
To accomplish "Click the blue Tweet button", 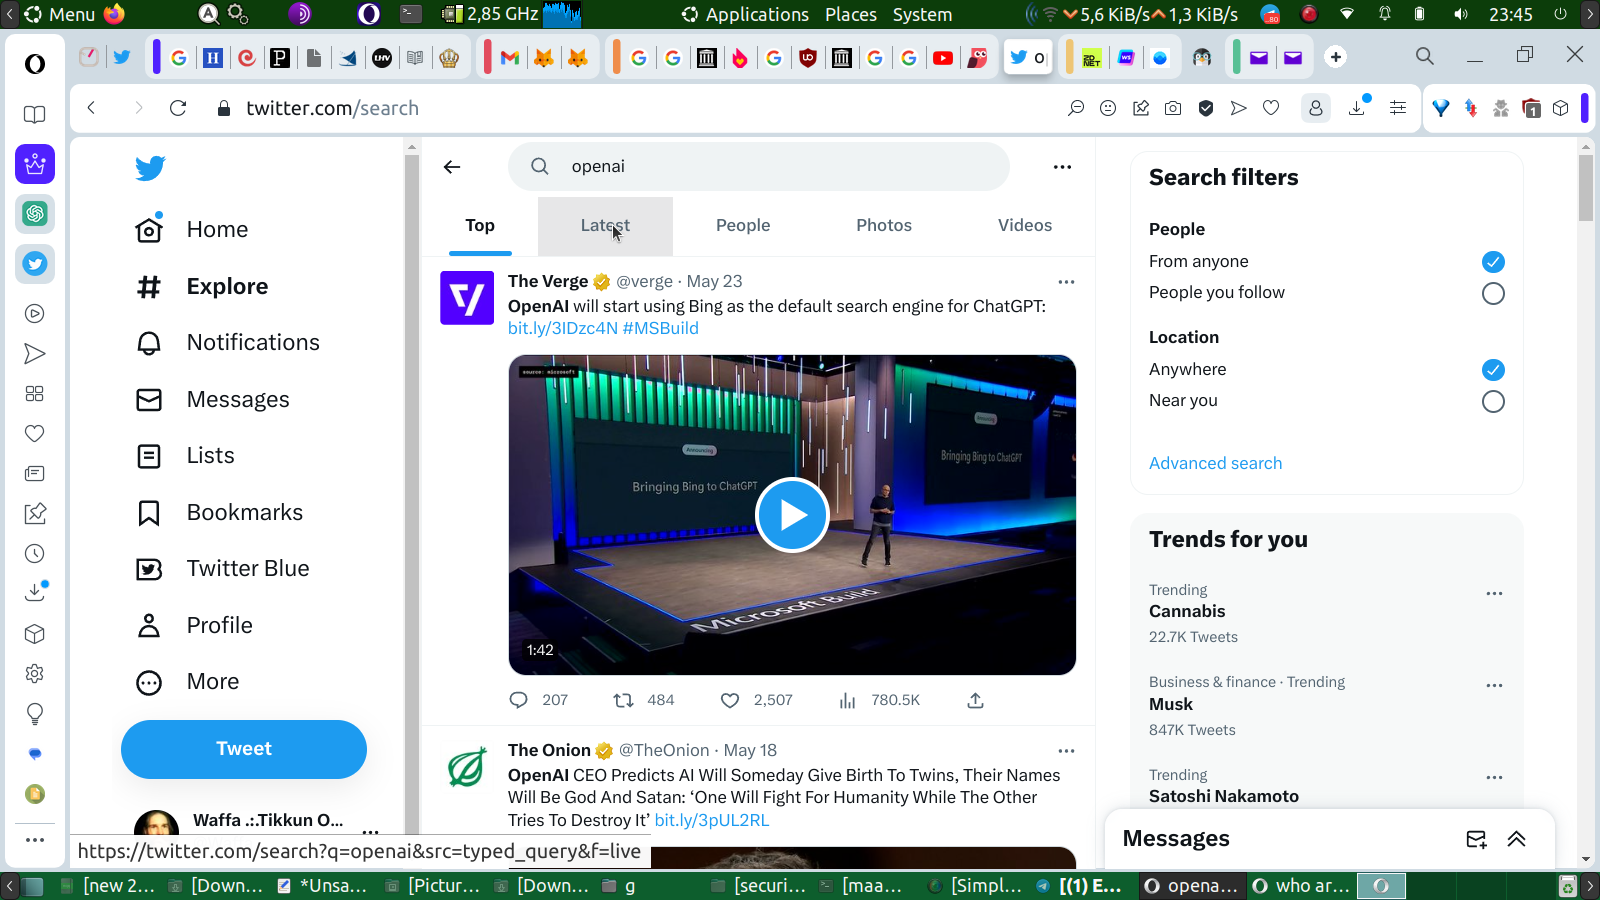I will 244,749.
